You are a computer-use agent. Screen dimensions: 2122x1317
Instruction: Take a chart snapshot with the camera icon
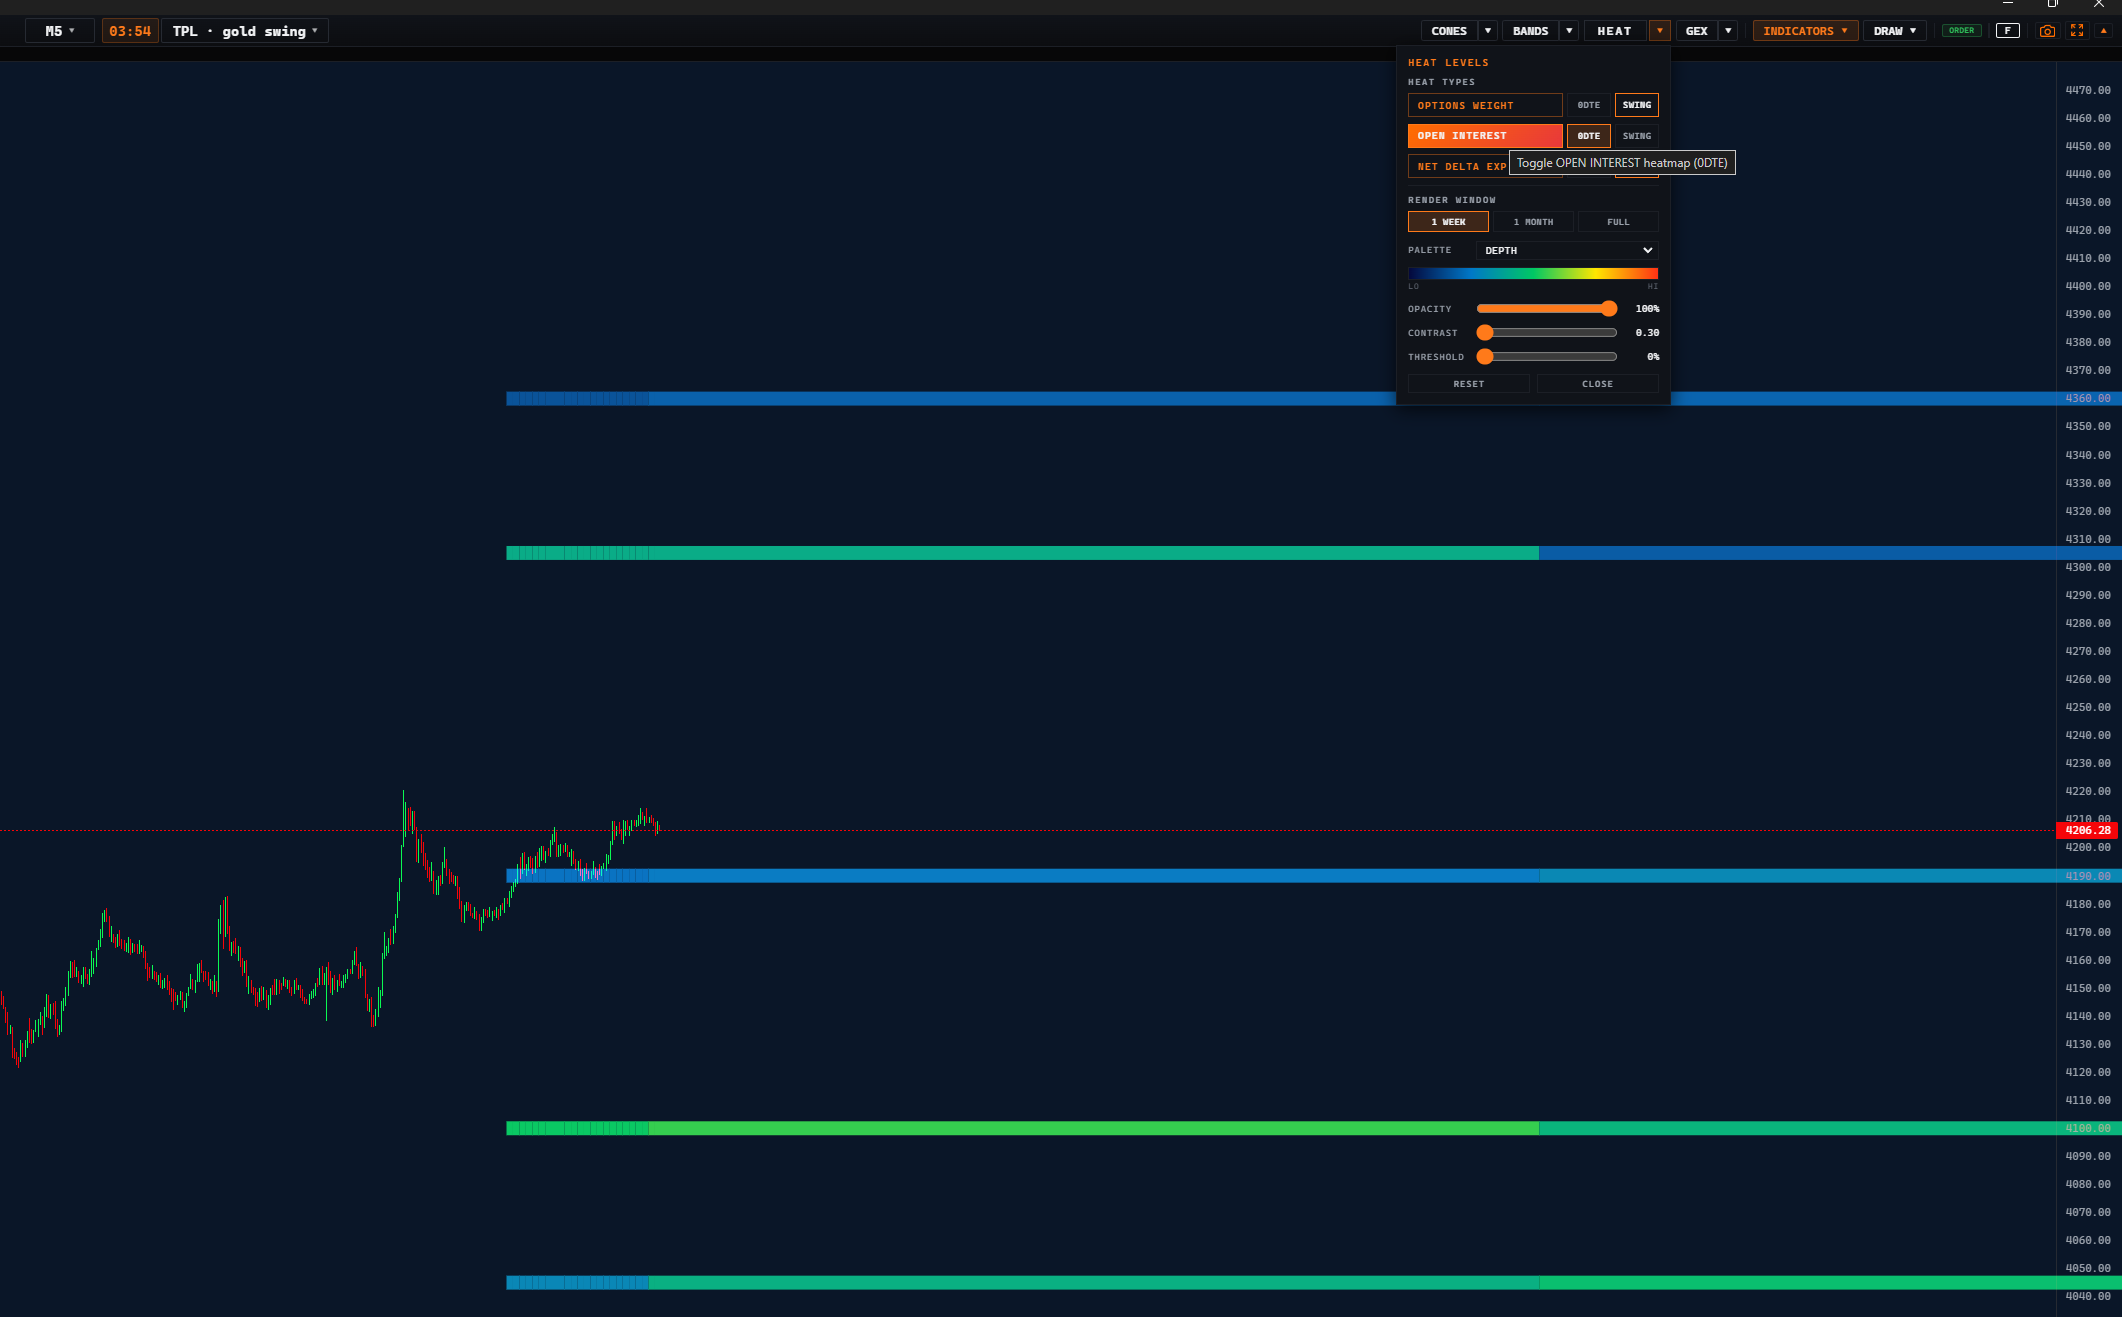(x=2047, y=31)
